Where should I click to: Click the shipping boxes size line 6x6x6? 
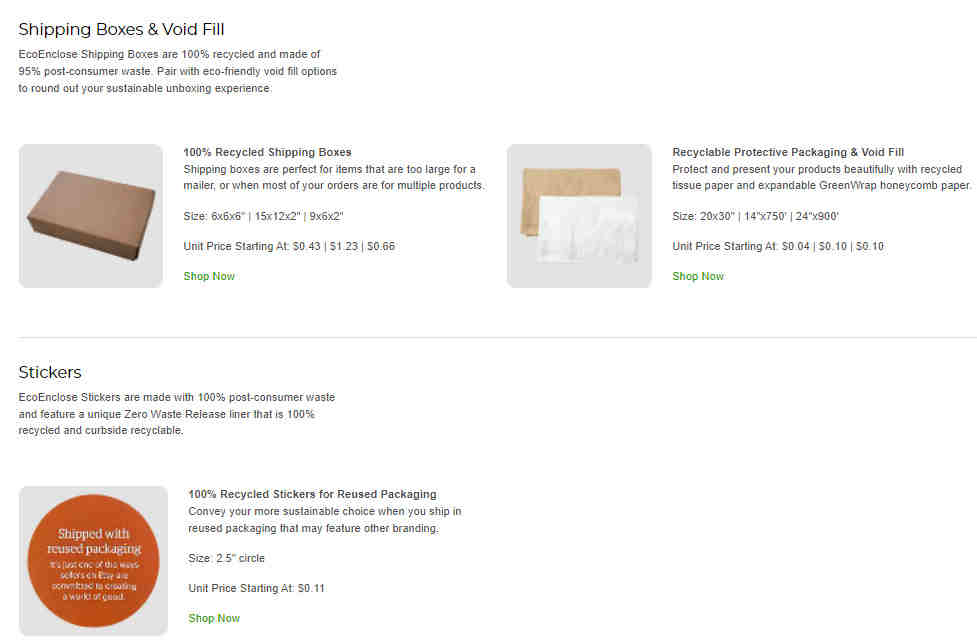pos(264,216)
